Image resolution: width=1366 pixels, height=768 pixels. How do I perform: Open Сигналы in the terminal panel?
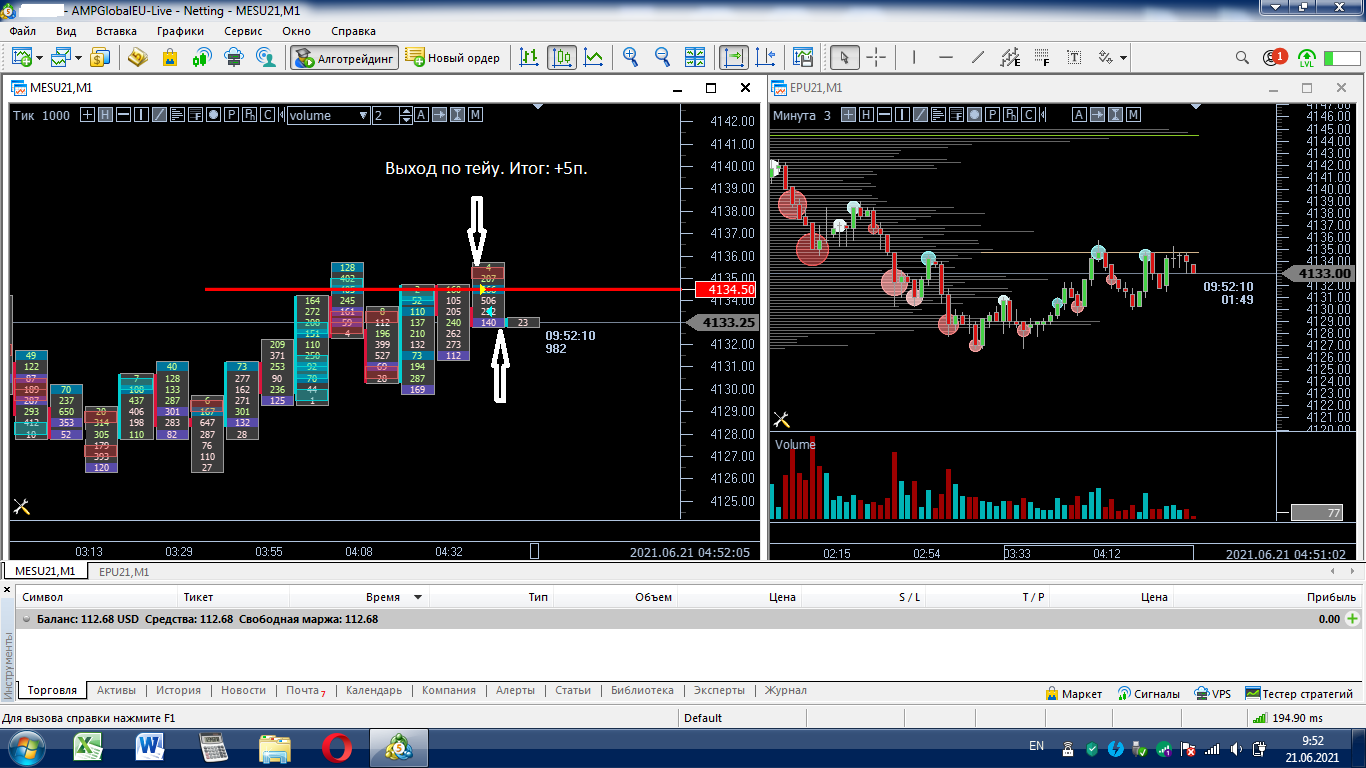1149,693
